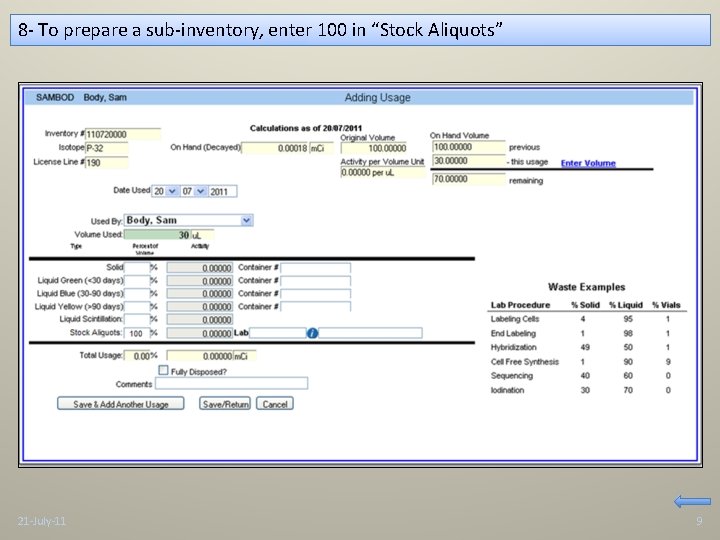Image resolution: width=720 pixels, height=540 pixels.
Task: Click the Activity per Volume Unit field
Action: coord(383,173)
